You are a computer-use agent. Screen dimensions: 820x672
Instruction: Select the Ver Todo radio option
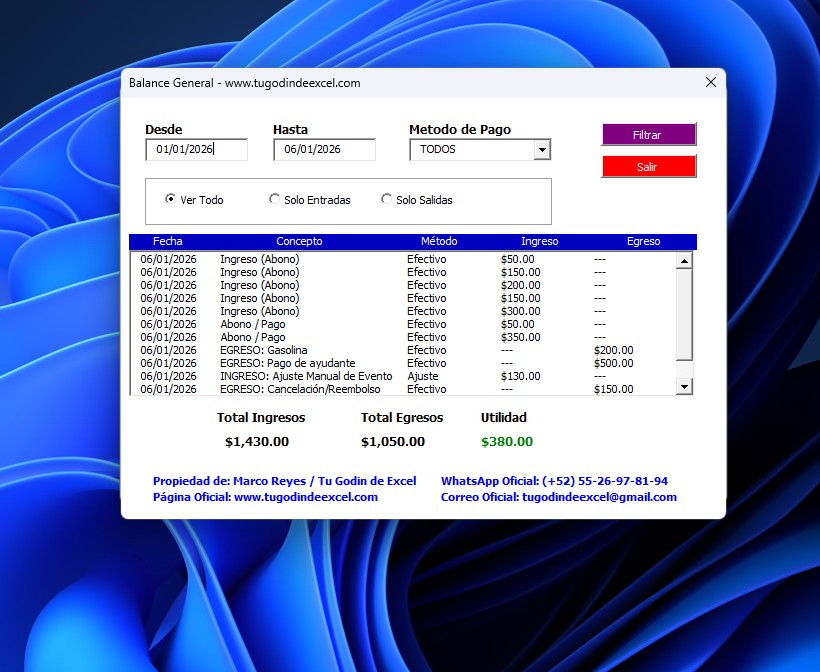[x=171, y=200]
